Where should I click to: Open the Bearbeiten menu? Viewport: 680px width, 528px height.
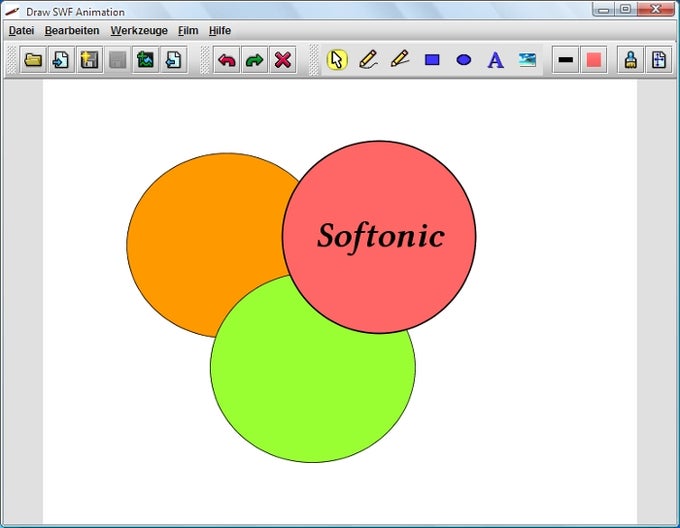click(x=72, y=31)
